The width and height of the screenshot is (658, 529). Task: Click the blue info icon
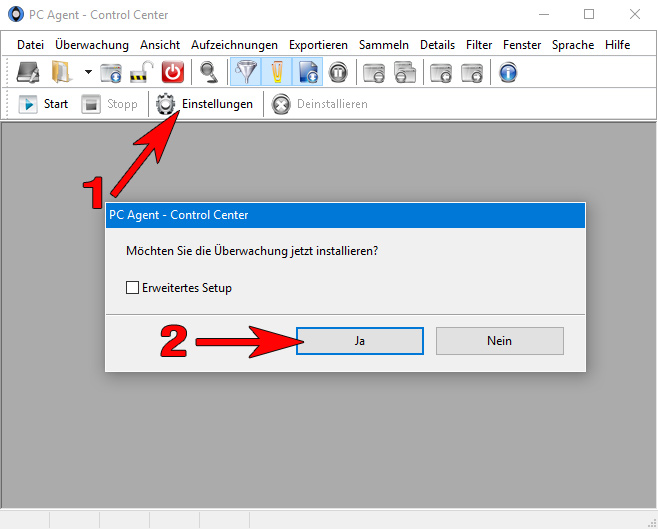click(508, 72)
